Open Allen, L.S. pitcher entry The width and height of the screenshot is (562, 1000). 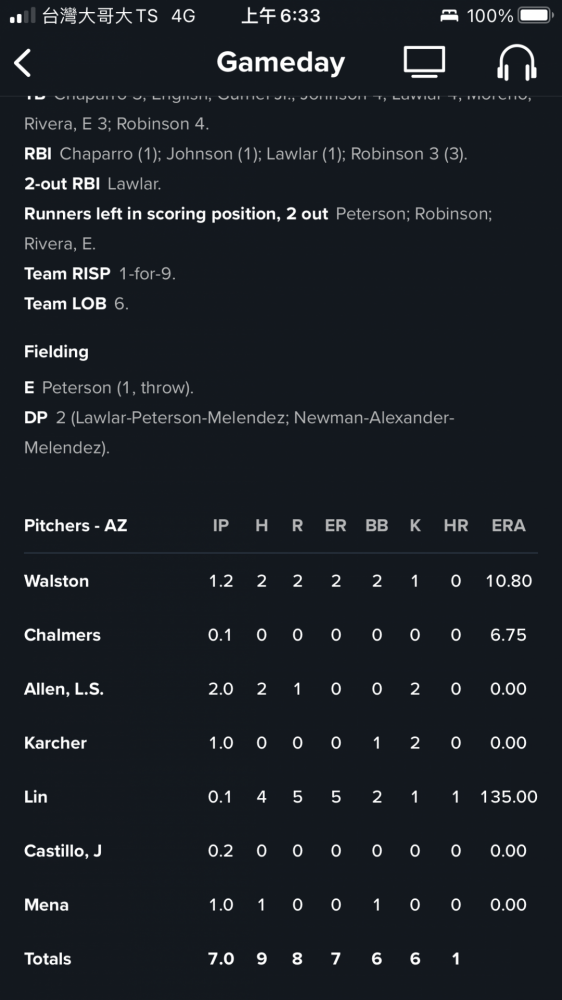281,689
